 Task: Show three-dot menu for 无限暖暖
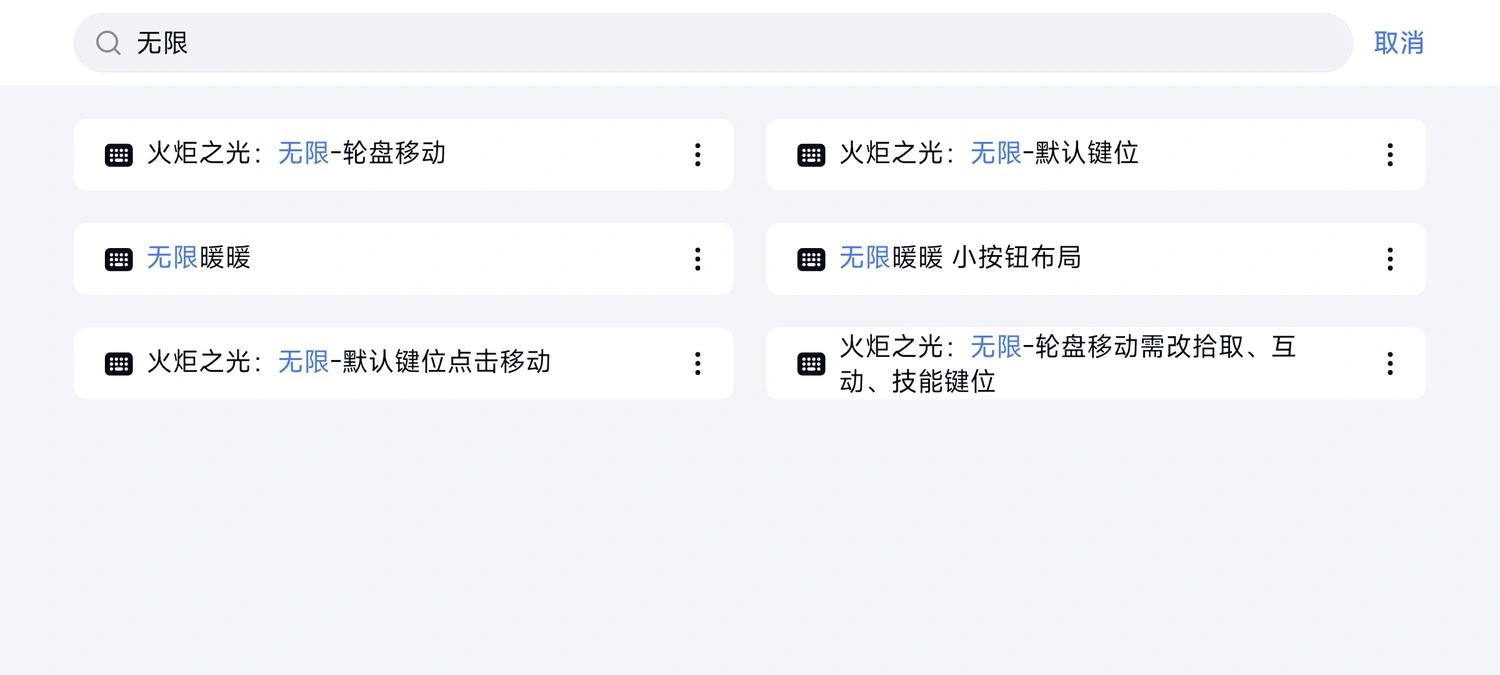point(697,259)
